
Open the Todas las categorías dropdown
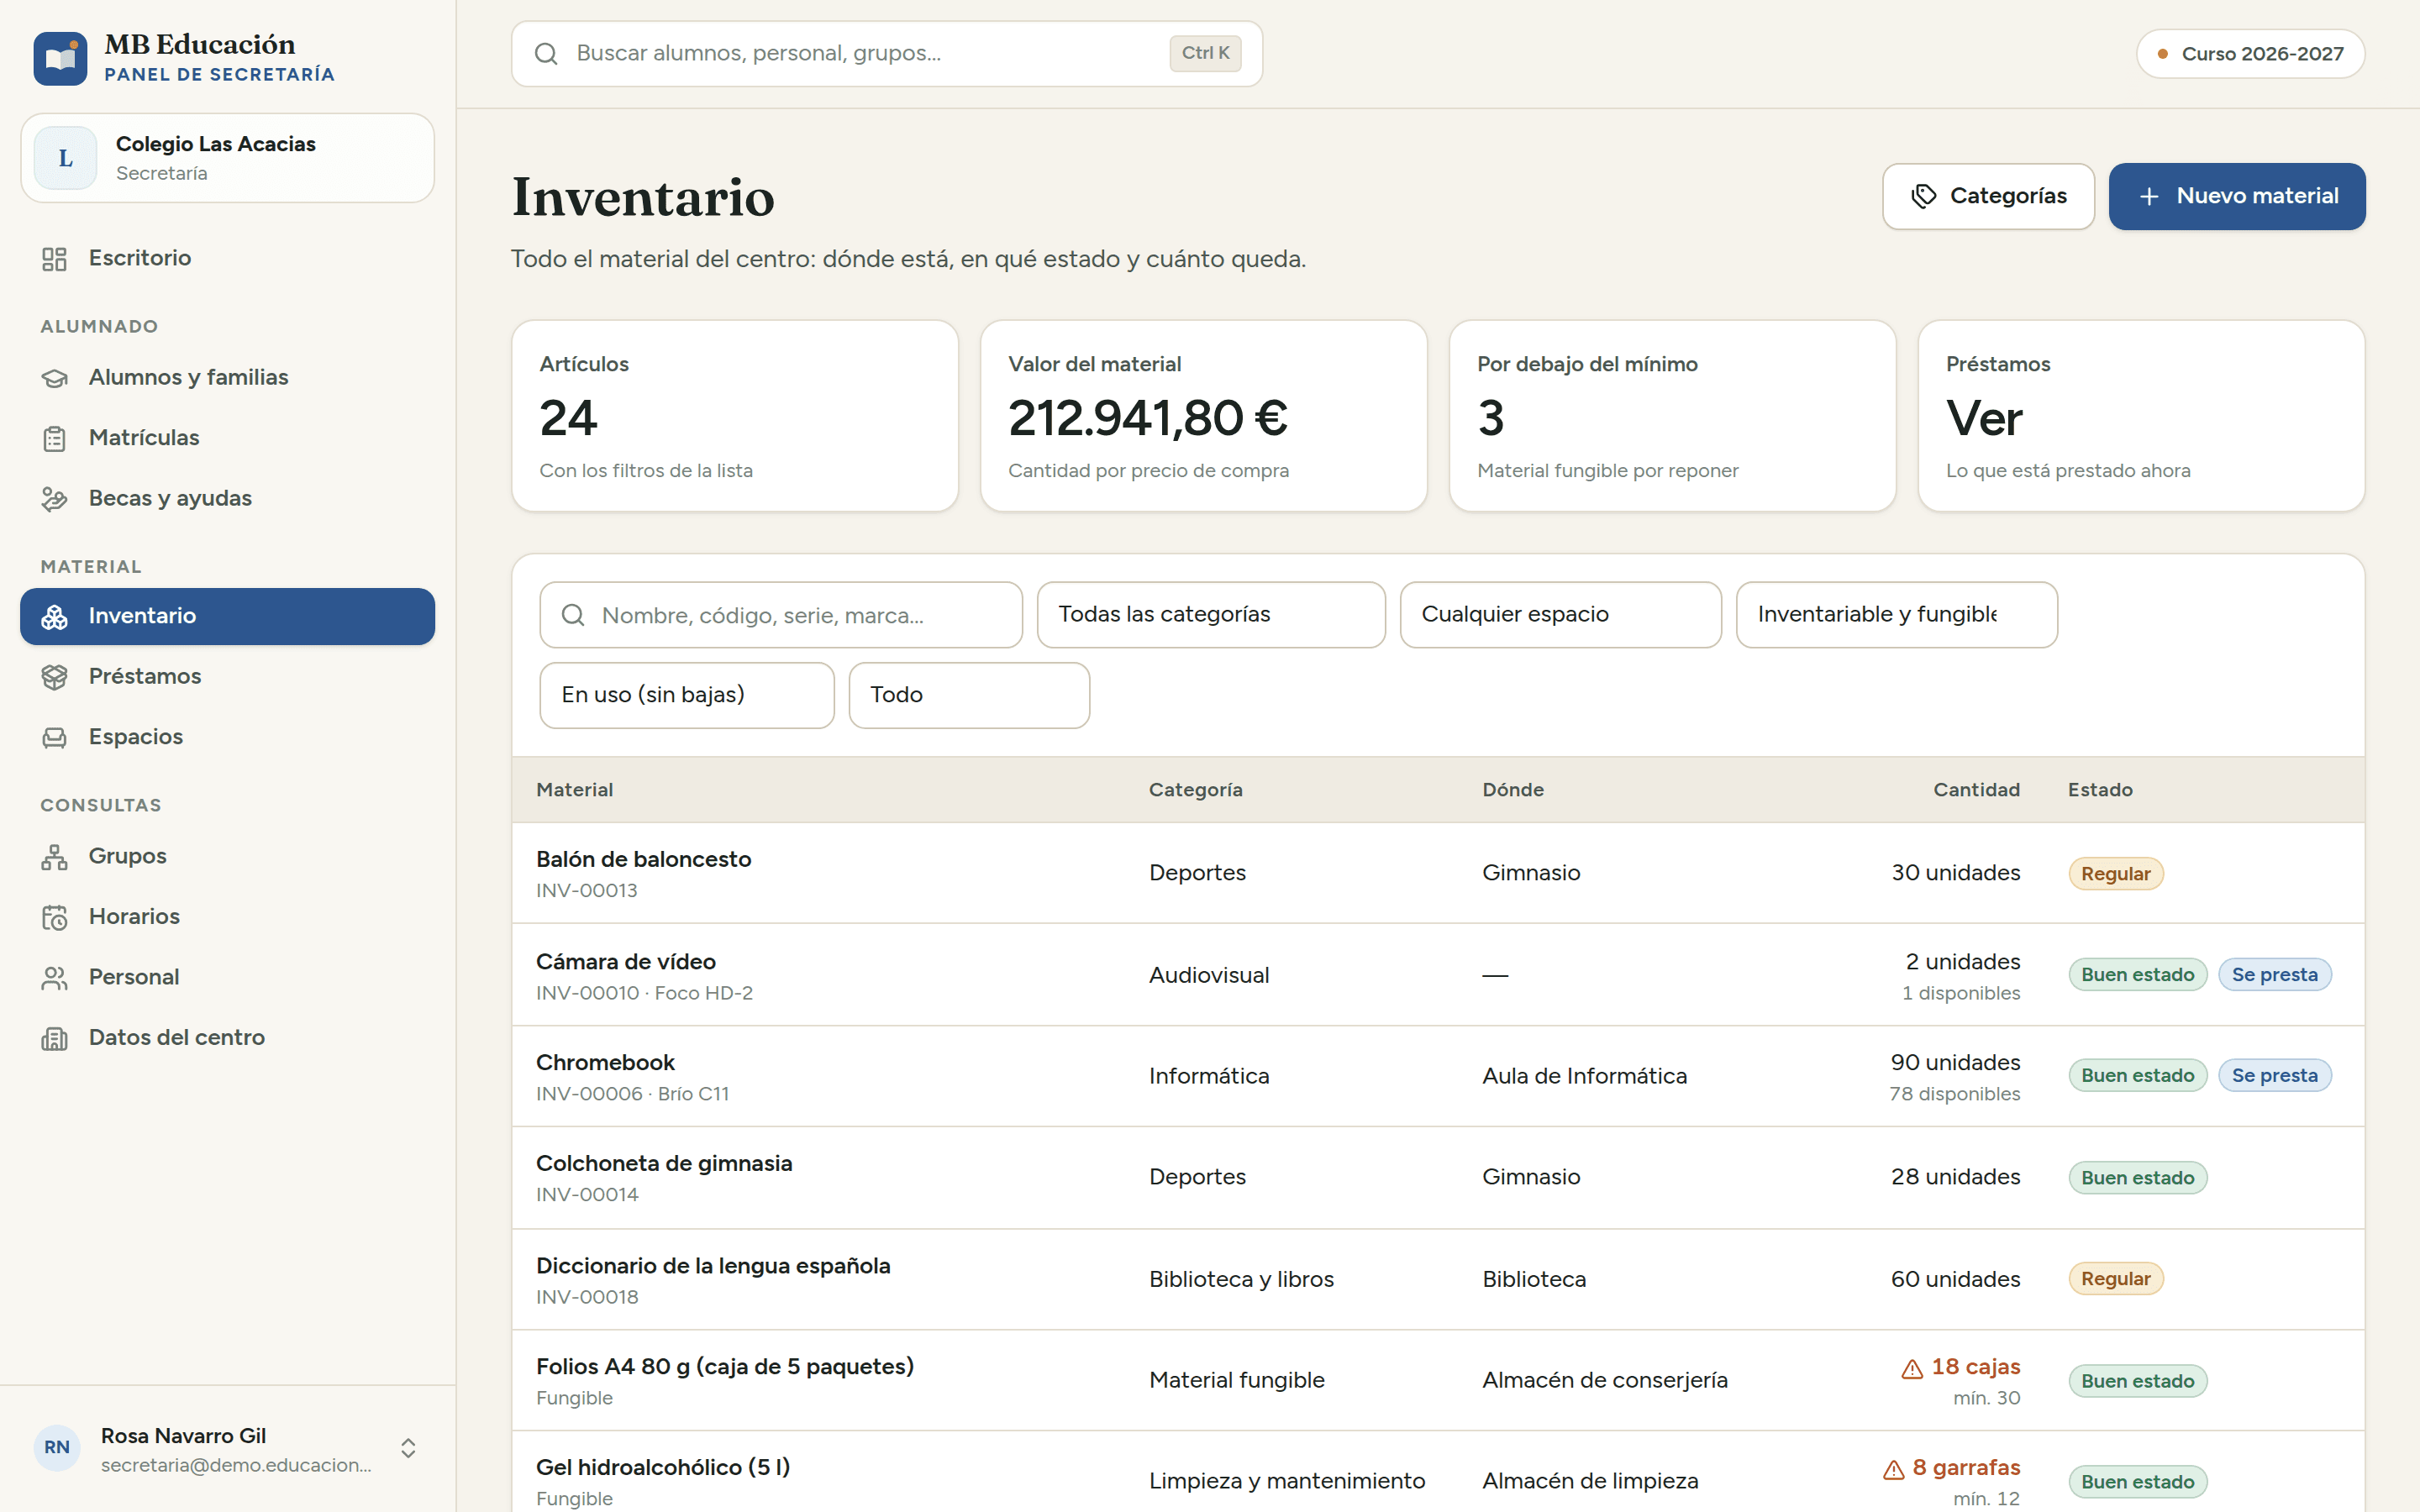pos(1210,614)
